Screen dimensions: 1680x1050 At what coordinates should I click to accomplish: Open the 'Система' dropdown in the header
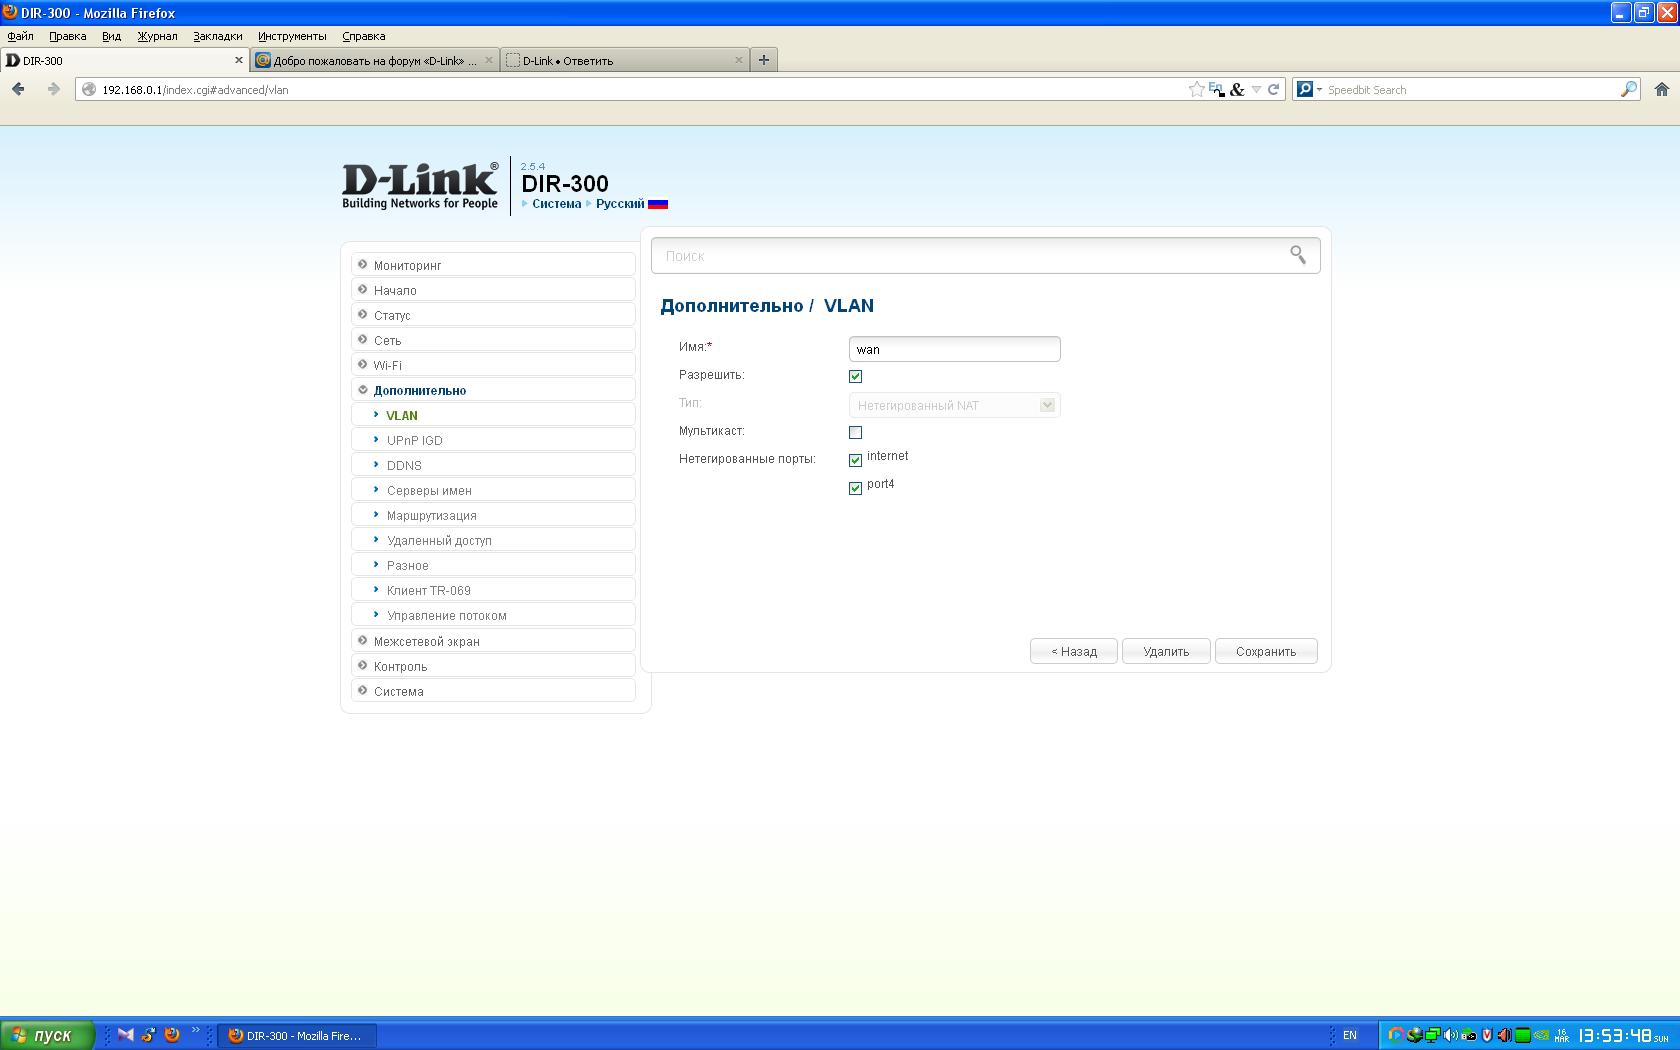point(556,204)
